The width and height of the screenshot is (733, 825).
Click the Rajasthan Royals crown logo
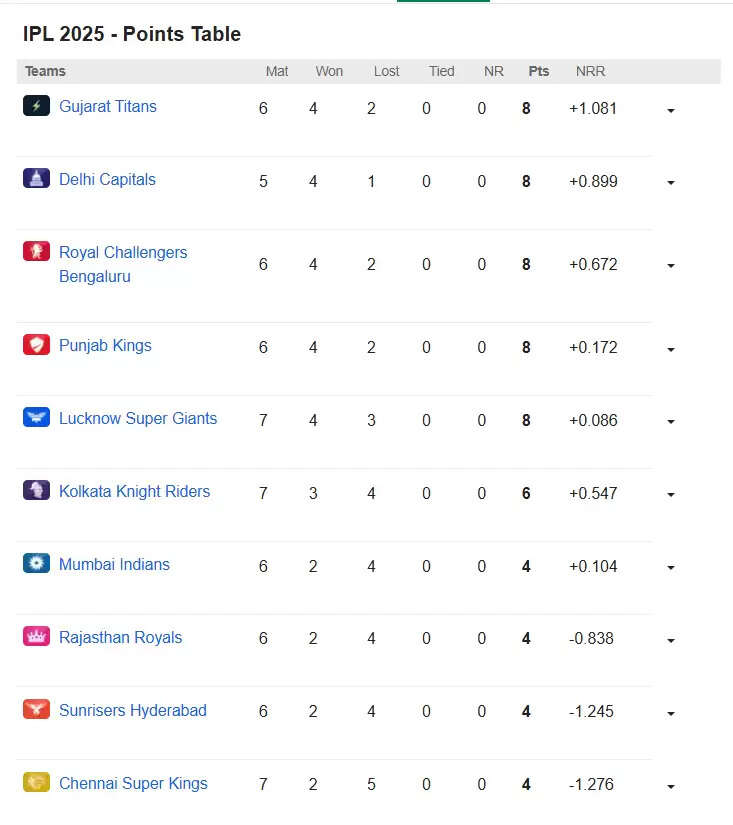point(36,637)
